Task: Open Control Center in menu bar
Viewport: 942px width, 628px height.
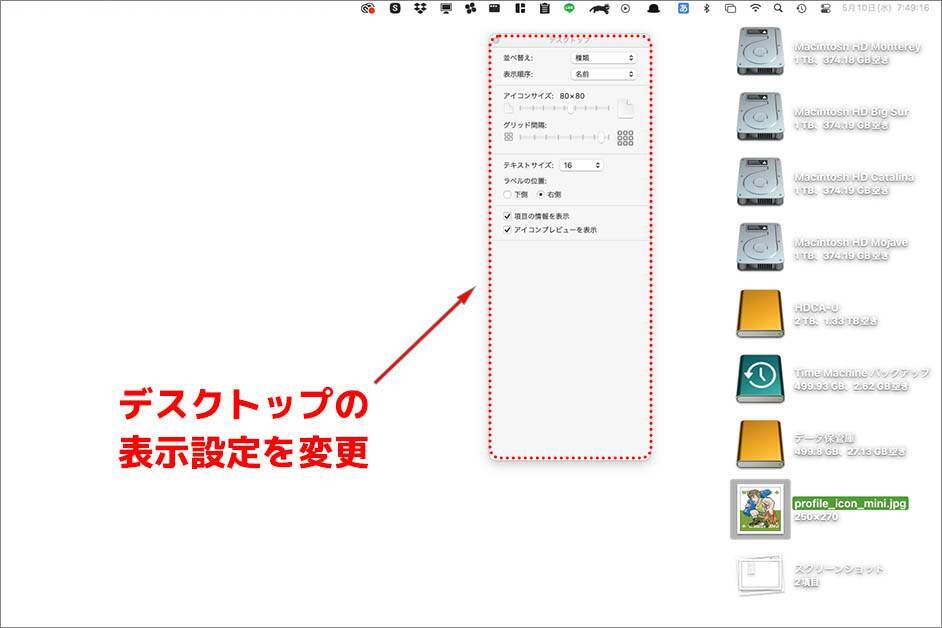Action: [825, 8]
